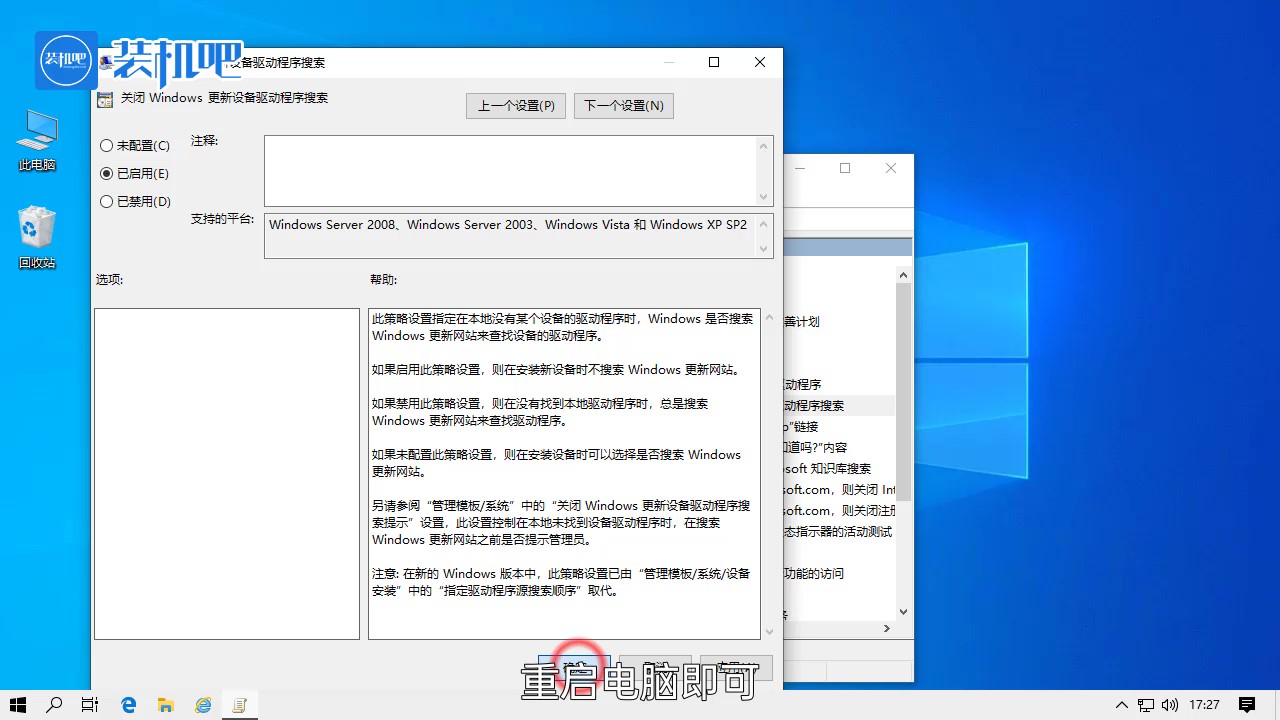The width and height of the screenshot is (1280, 720).
Task: Open Task View from the taskbar
Action: tap(90, 705)
